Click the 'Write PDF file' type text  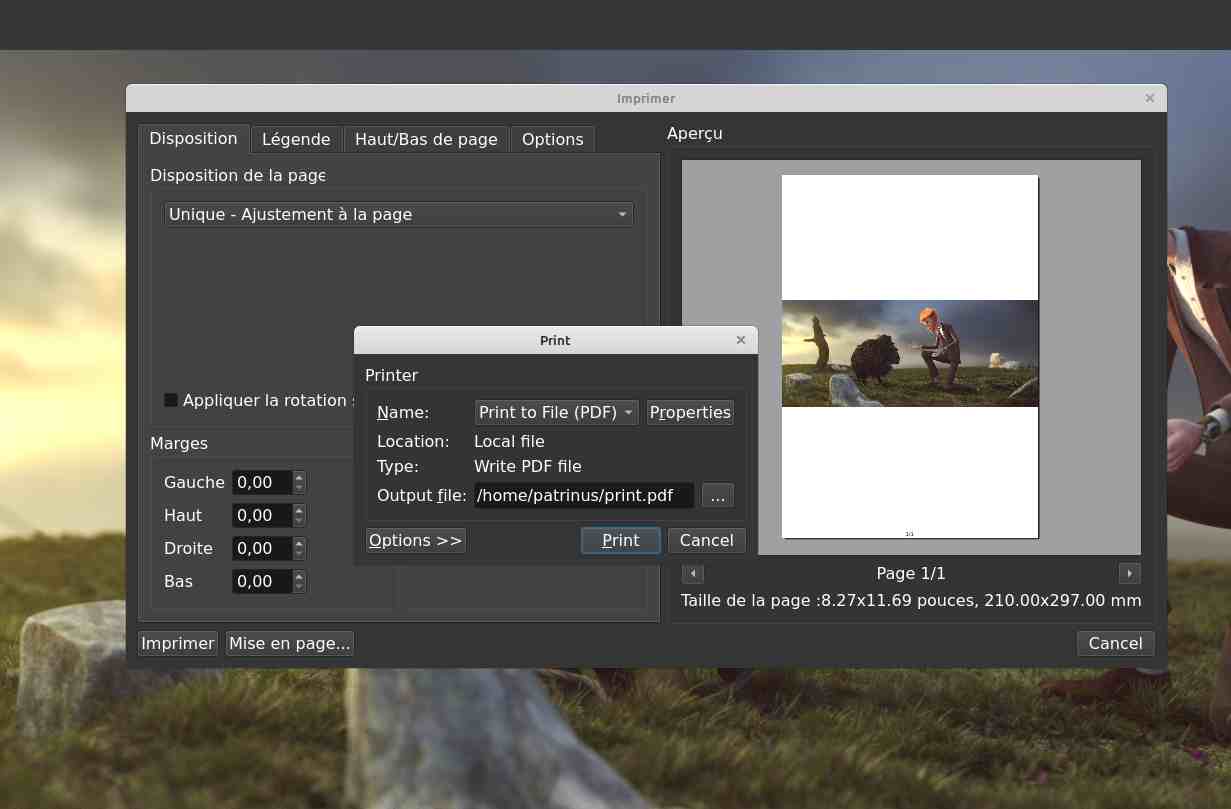coord(528,466)
